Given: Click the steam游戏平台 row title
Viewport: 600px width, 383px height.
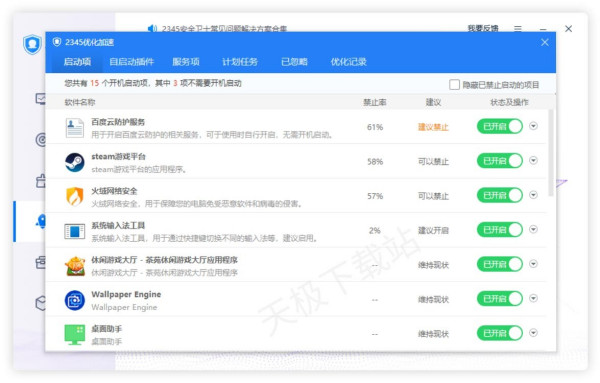Looking at the screenshot, I should (119, 156).
